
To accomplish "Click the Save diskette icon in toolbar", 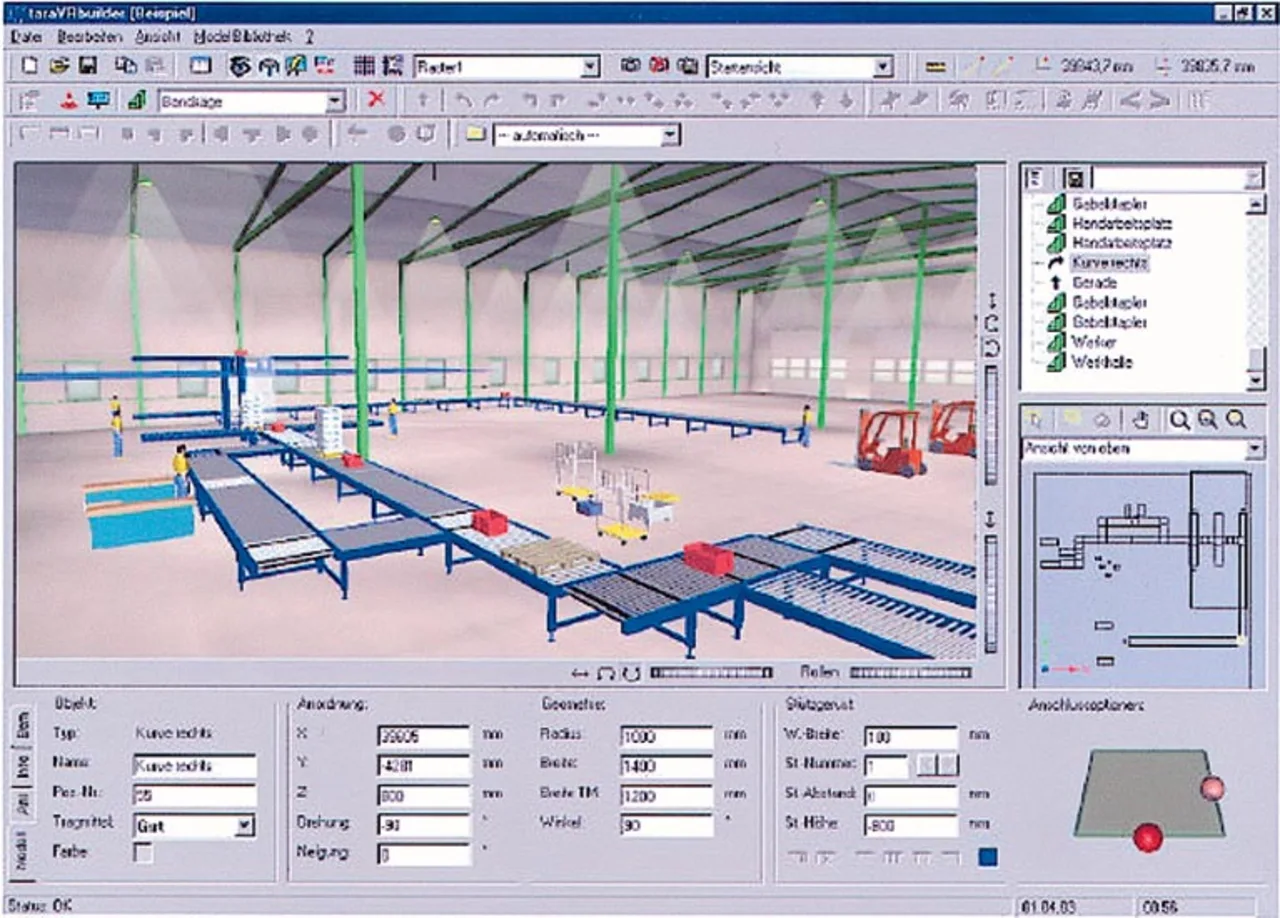I will [x=88, y=67].
